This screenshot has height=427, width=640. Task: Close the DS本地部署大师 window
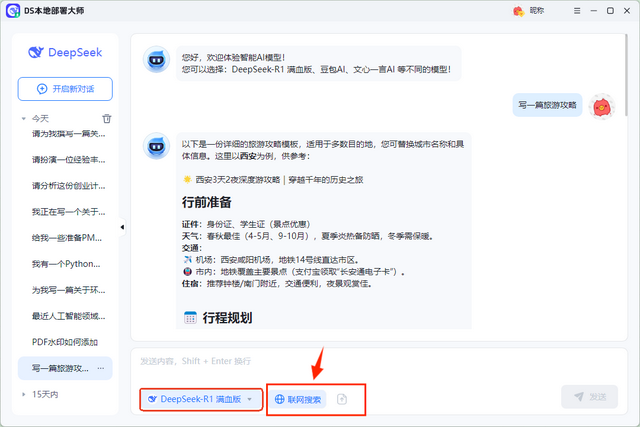tap(627, 11)
